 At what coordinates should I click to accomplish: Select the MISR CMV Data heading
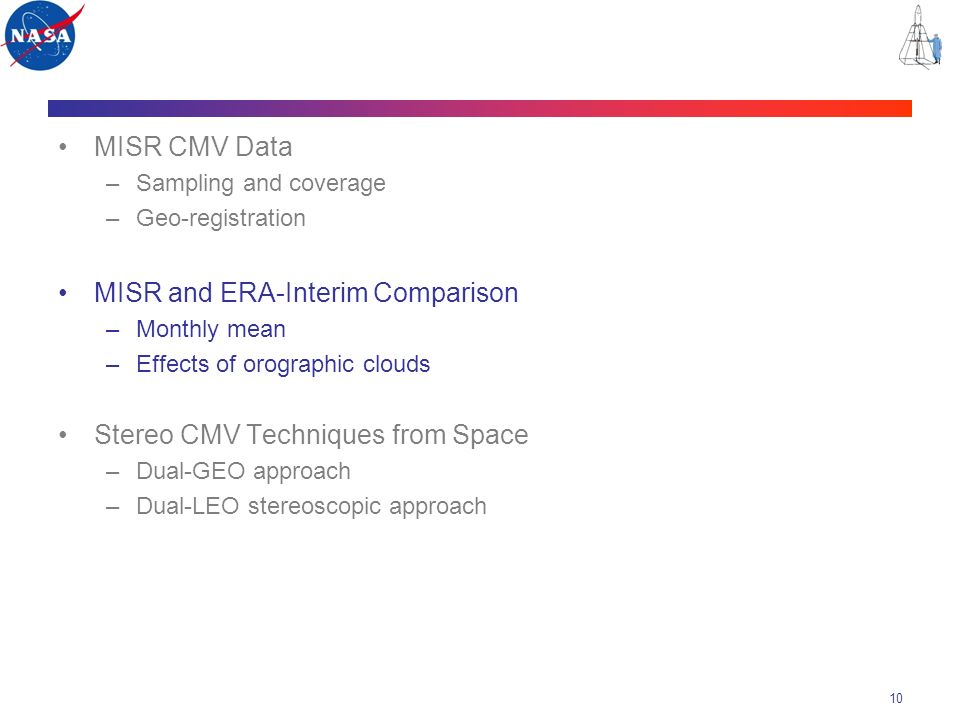coord(193,147)
